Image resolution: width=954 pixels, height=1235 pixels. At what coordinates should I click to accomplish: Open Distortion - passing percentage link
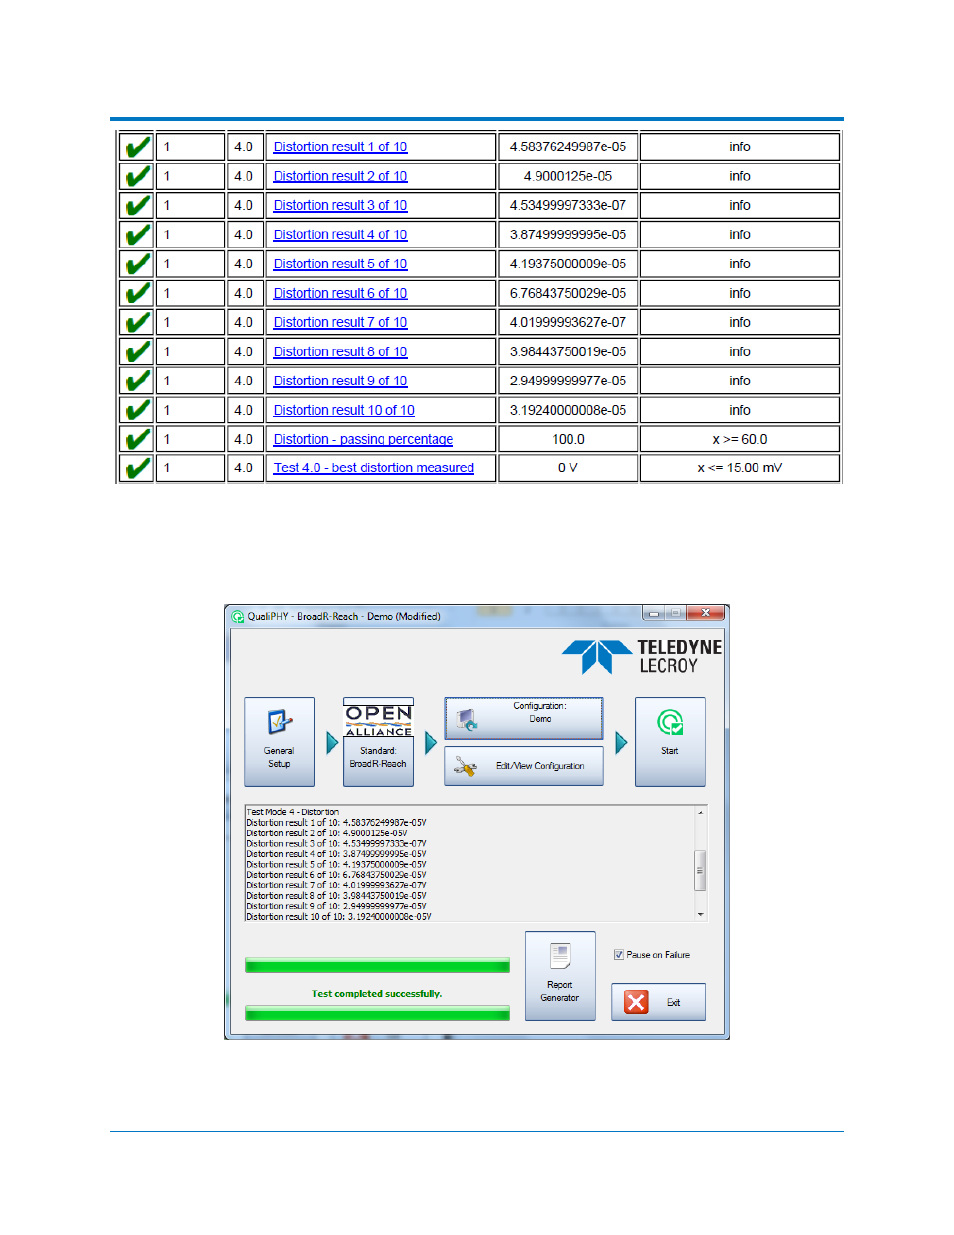pyautogui.click(x=363, y=439)
